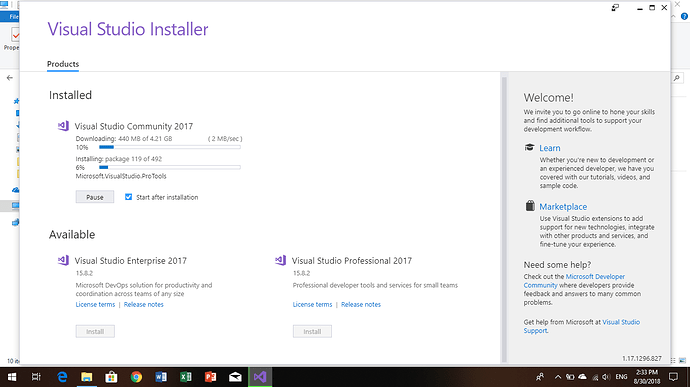This screenshot has height=387, width=690.
Task: Click the package install progress bar
Action: pyautogui.click(x=170, y=167)
